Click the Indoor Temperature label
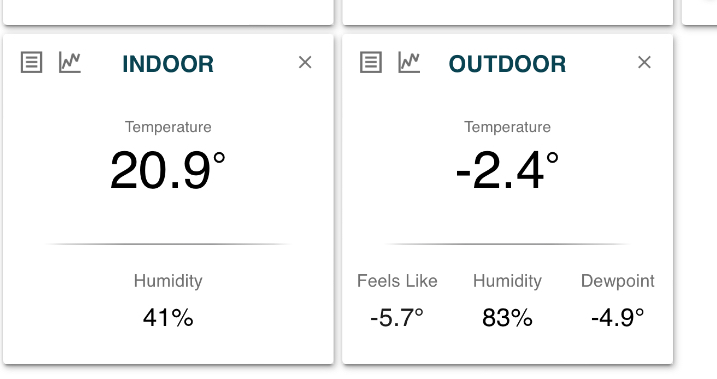The width and height of the screenshot is (717, 379). 168,127
